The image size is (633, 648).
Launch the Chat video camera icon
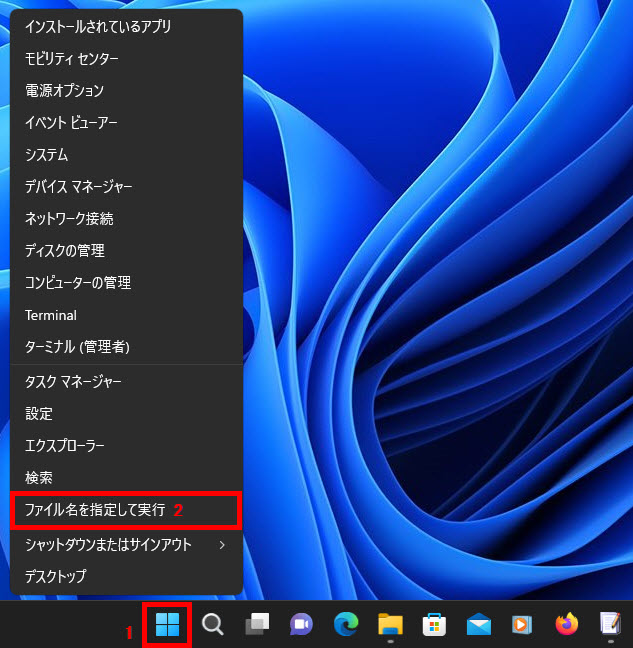pyautogui.click(x=301, y=625)
